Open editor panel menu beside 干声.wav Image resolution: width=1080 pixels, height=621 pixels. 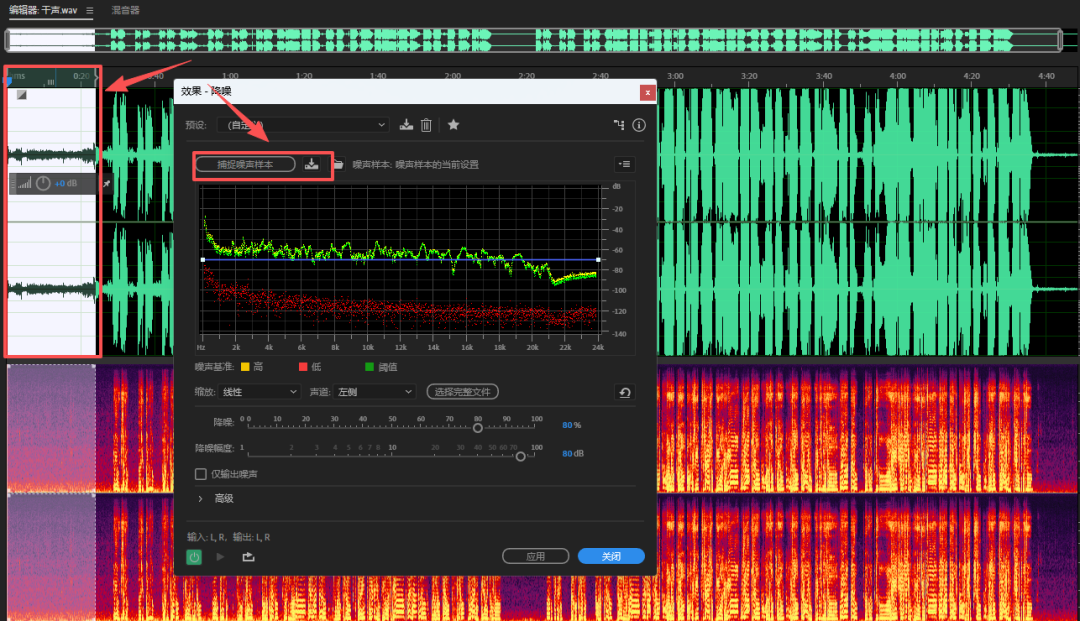(90, 10)
